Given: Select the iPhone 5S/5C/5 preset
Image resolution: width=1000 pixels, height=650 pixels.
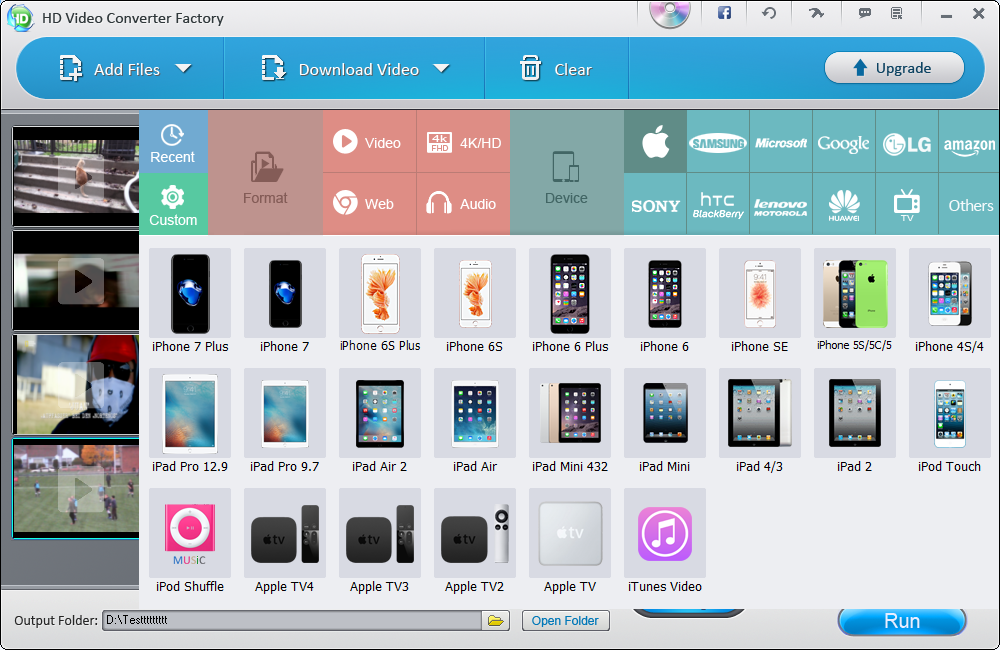Looking at the screenshot, I should 855,302.
